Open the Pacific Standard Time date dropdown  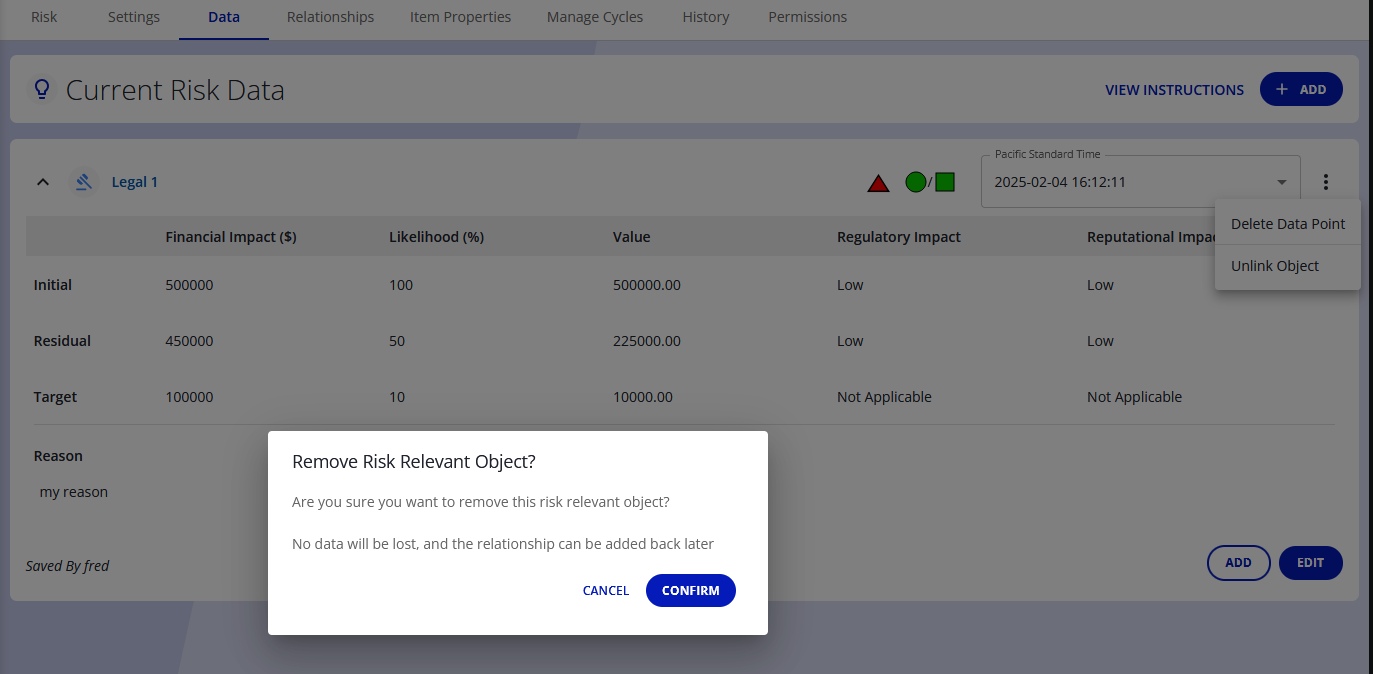pyautogui.click(x=1140, y=182)
